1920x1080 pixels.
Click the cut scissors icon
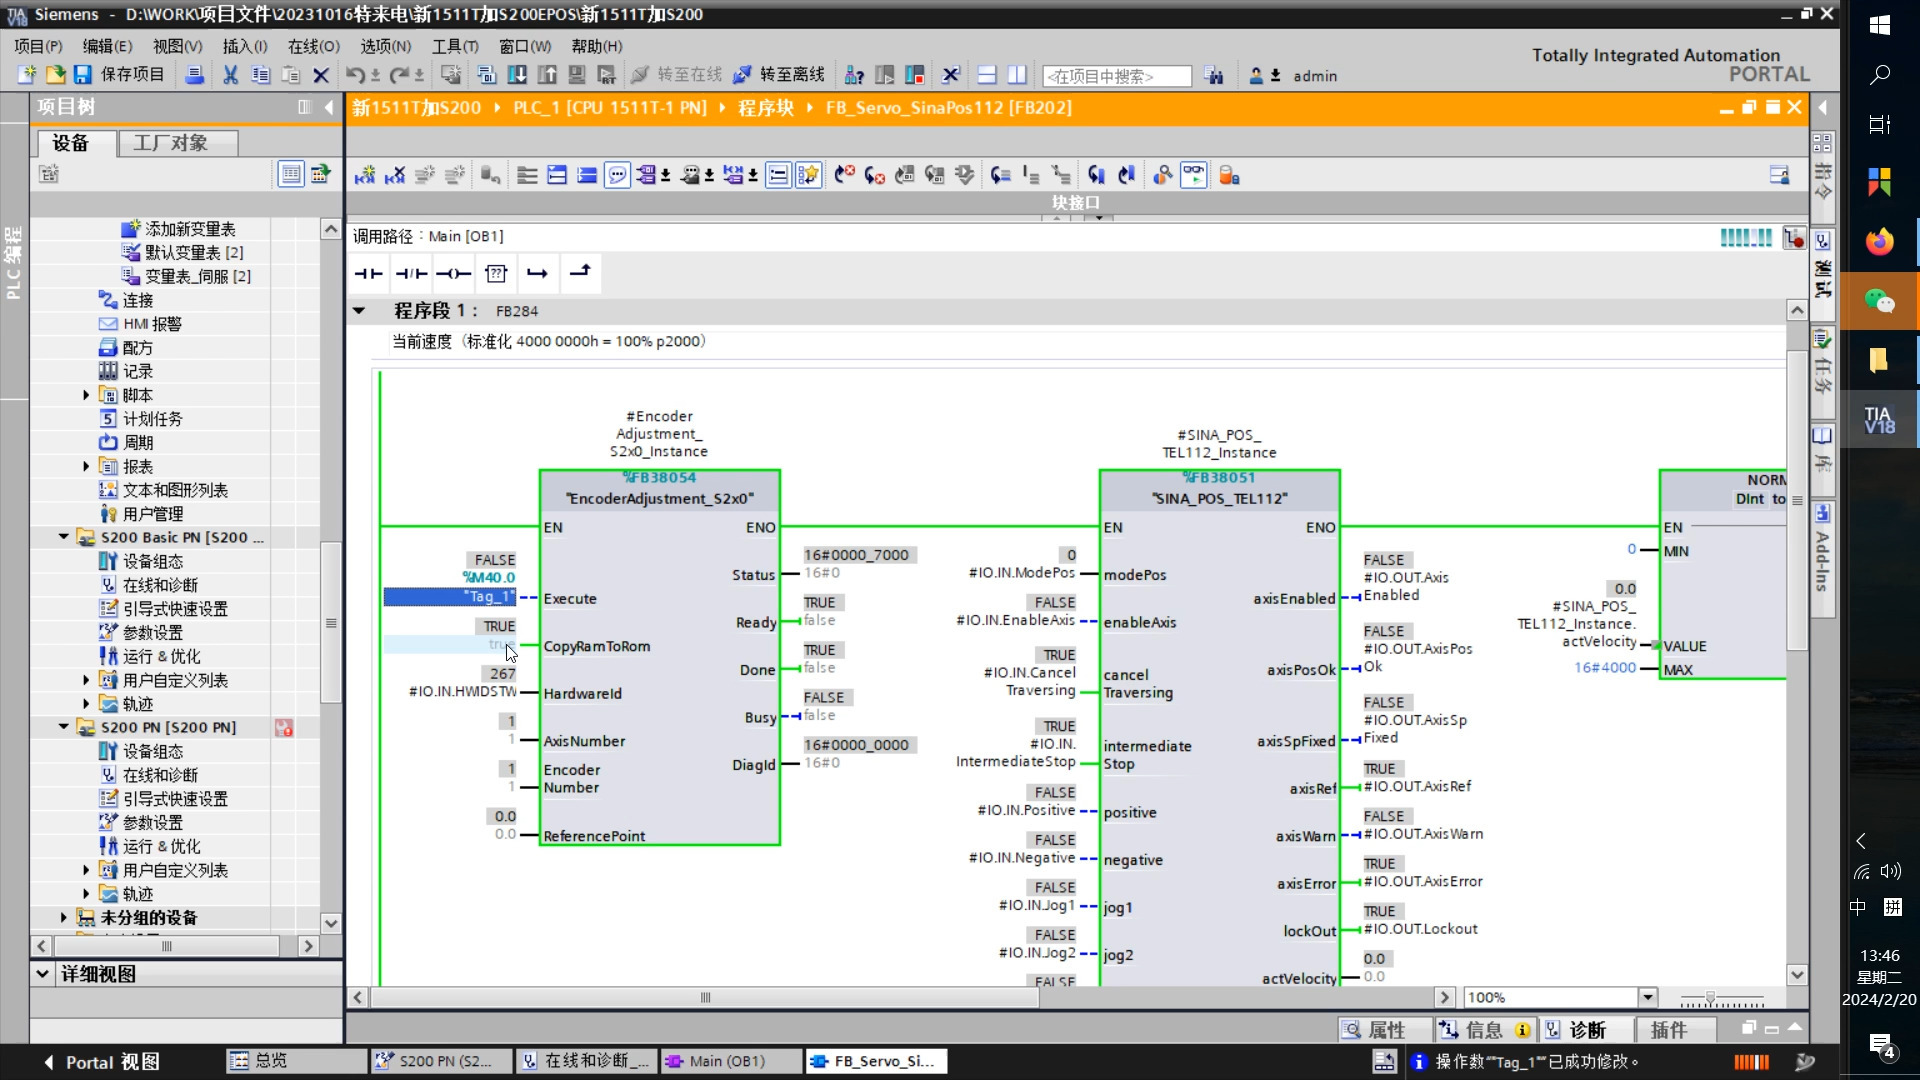[230, 75]
